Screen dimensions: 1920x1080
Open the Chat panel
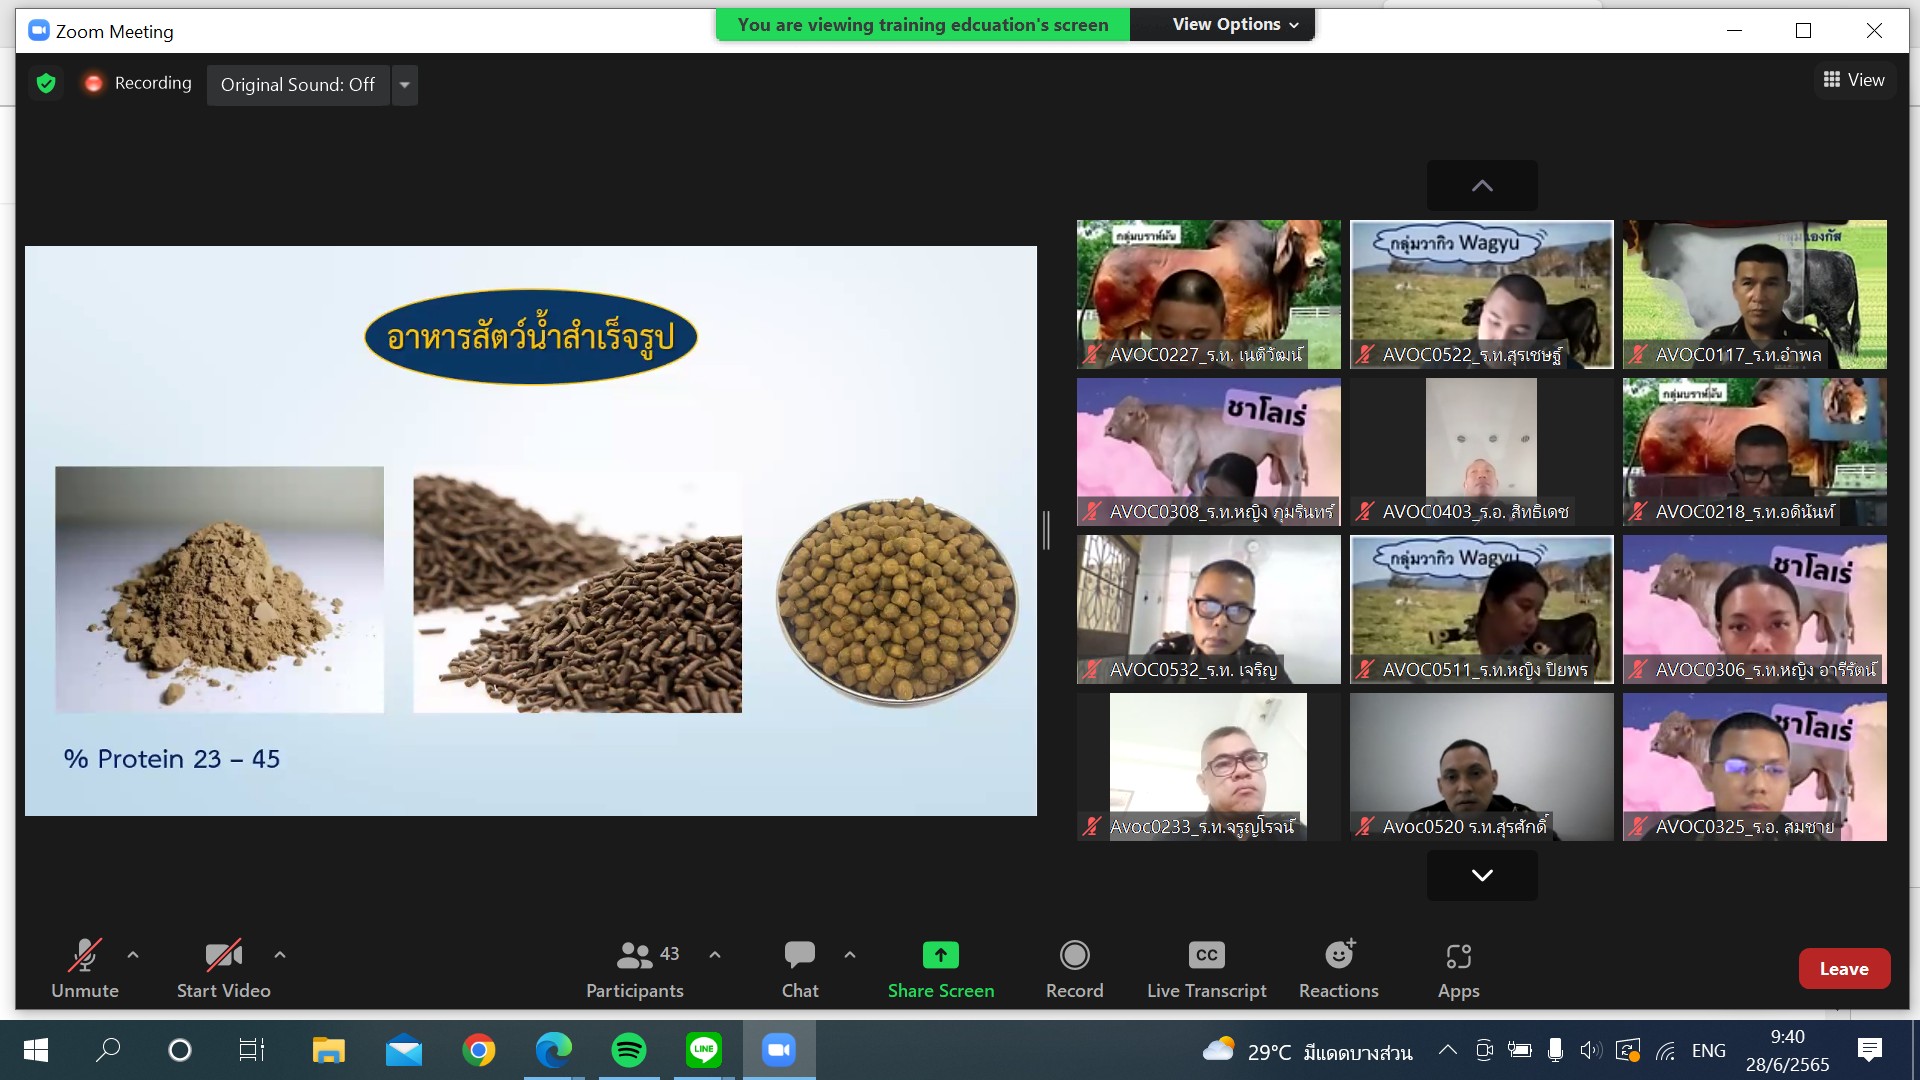coord(800,968)
